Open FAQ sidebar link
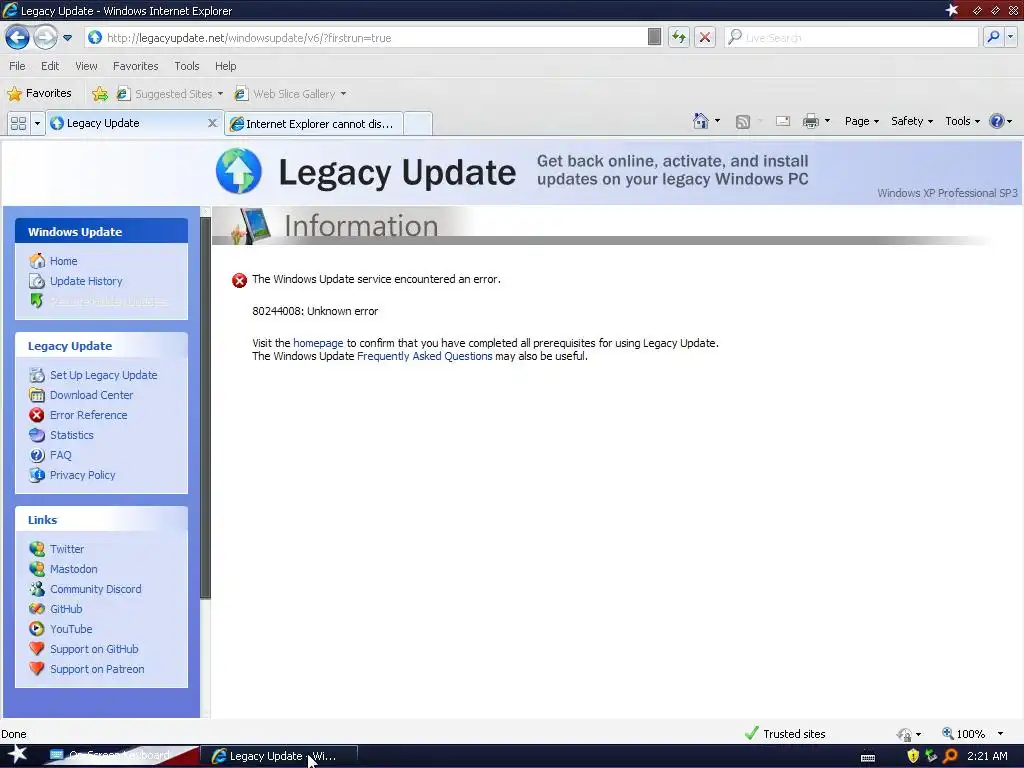Screen dimensions: 1024x768 click(60, 455)
